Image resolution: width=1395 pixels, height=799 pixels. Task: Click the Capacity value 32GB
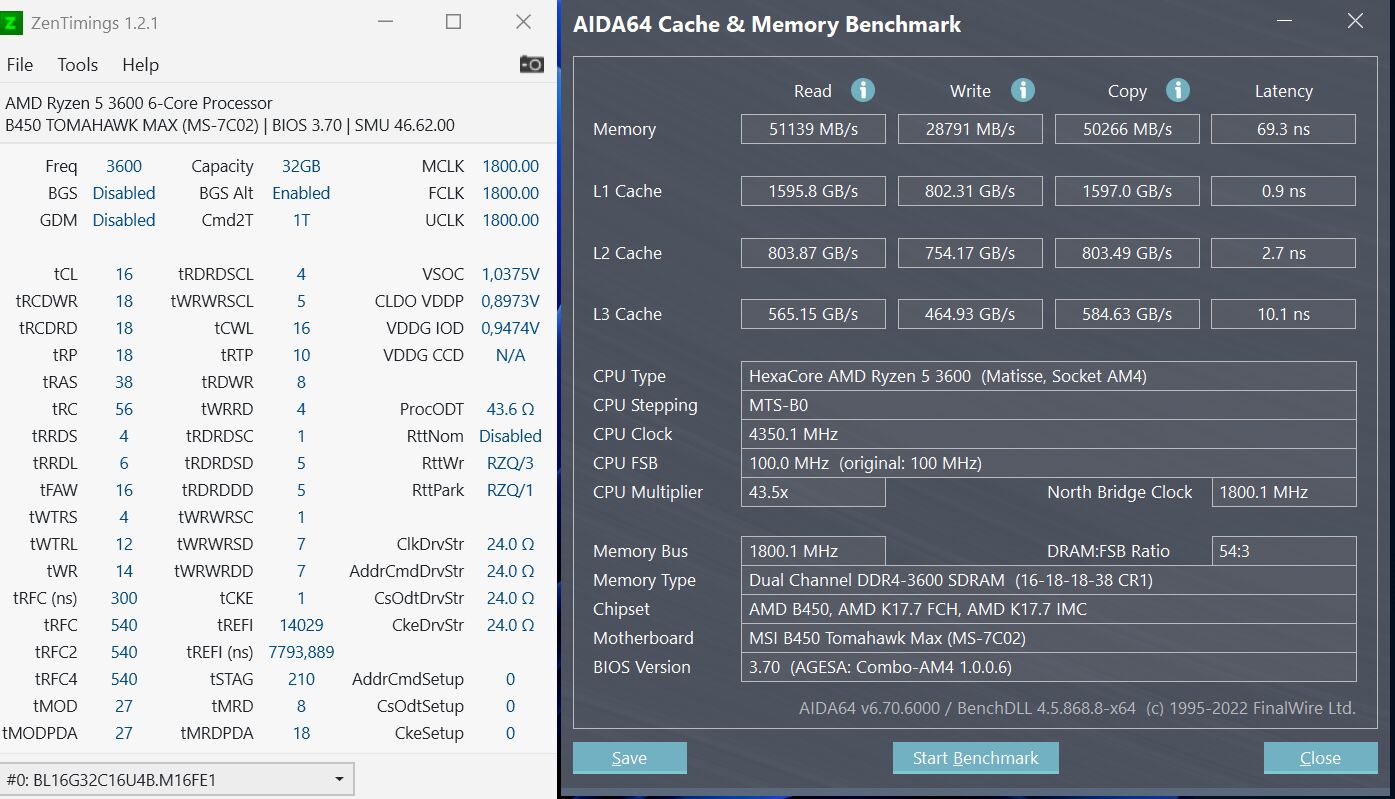click(x=301, y=166)
